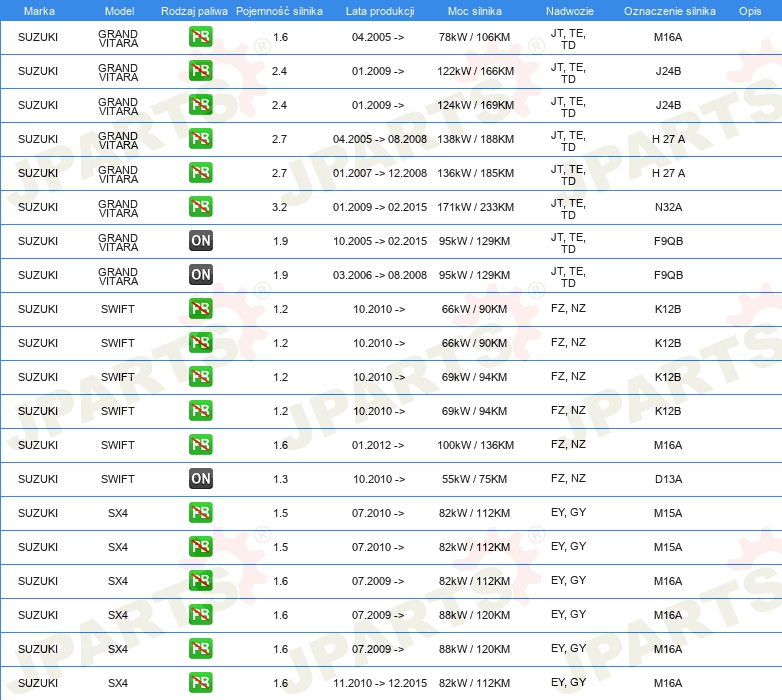Select the 55kW / 75KM cell
The height and width of the screenshot is (700, 782).
tap(474, 479)
